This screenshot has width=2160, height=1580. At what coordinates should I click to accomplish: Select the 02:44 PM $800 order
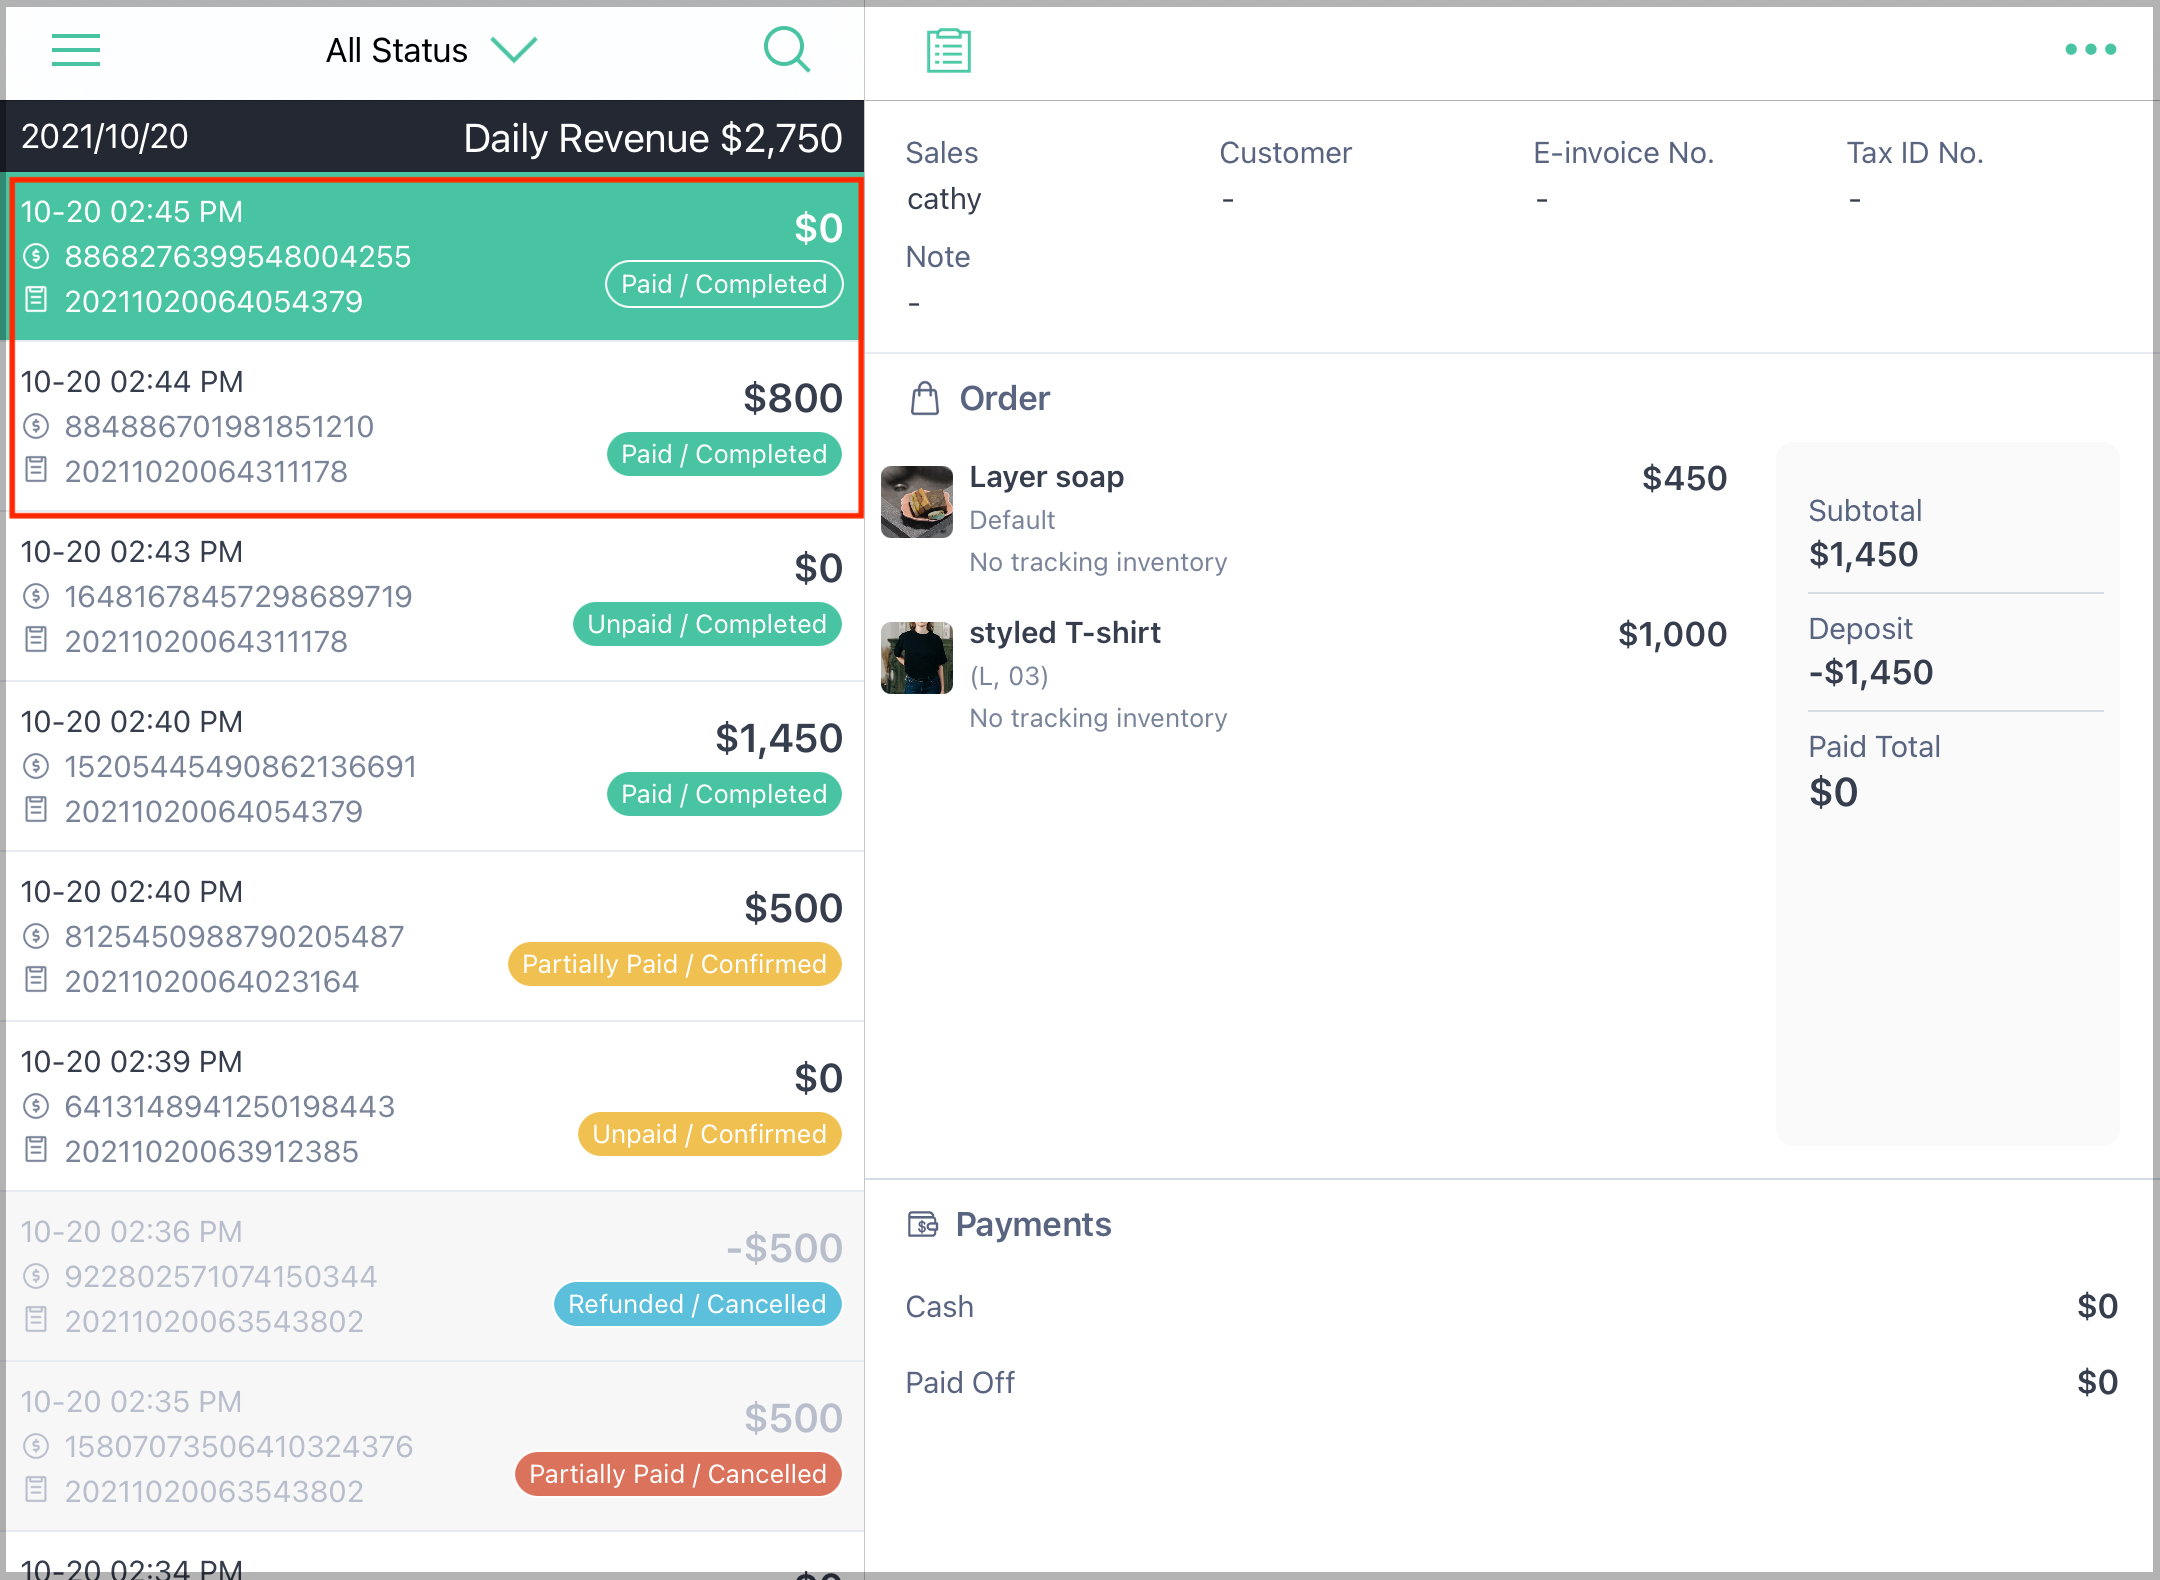[434, 427]
